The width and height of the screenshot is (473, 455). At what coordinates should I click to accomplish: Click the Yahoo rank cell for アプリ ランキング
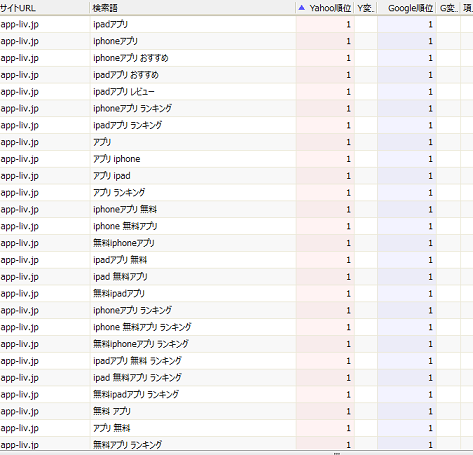tap(325, 193)
